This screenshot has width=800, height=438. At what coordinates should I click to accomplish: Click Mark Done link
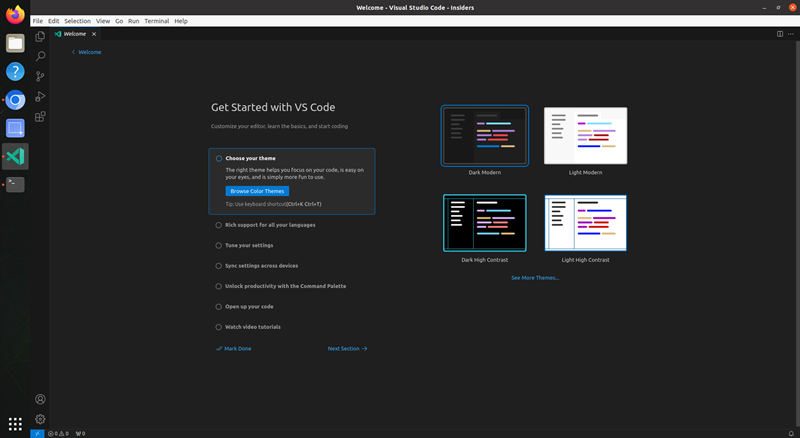pos(234,349)
